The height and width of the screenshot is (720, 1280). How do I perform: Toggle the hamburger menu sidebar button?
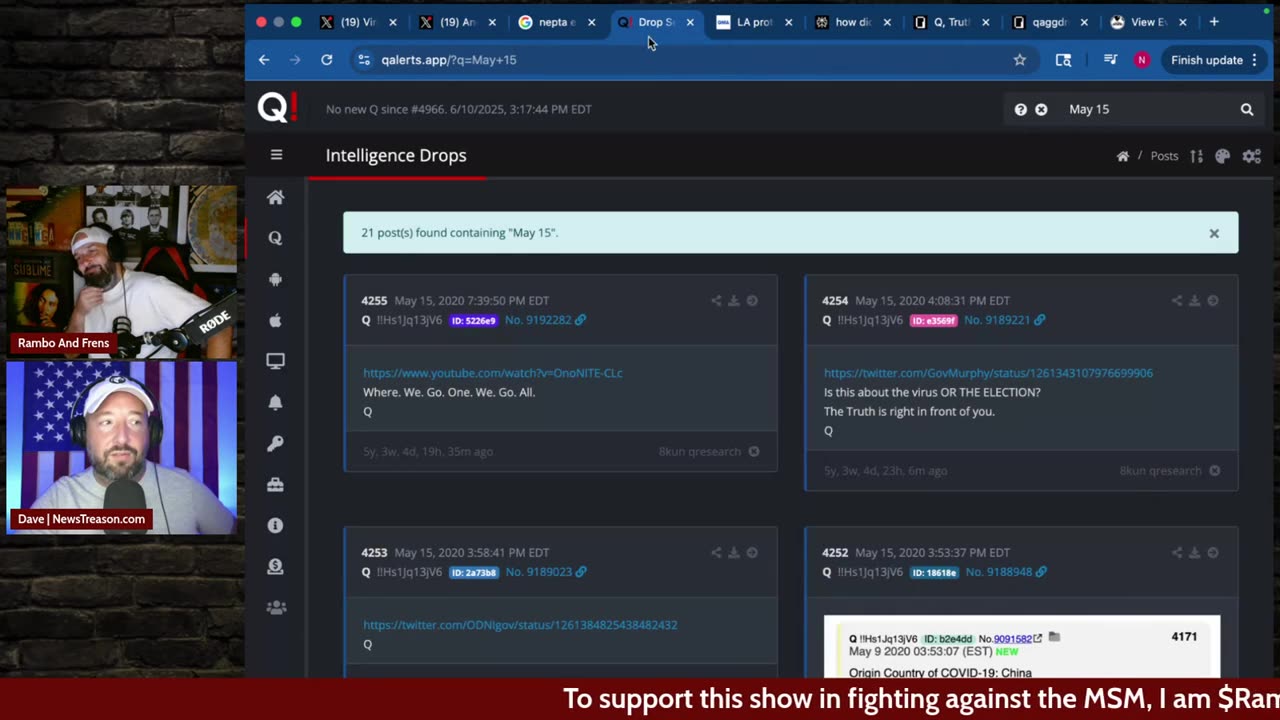(x=276, y=155)
